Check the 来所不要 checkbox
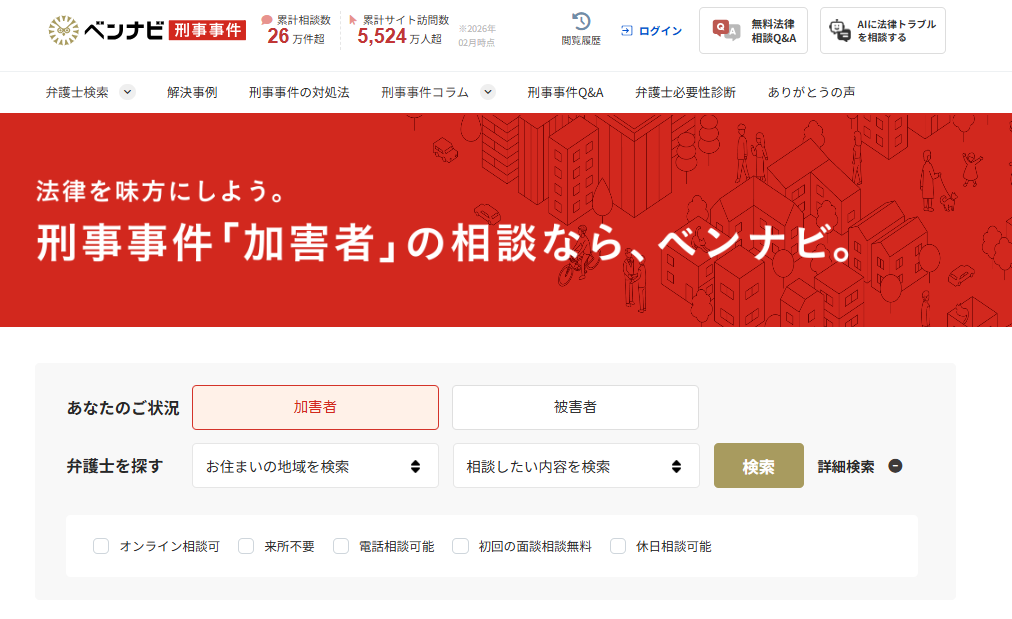Screen dimensions: 1012x619 point(246,546)
